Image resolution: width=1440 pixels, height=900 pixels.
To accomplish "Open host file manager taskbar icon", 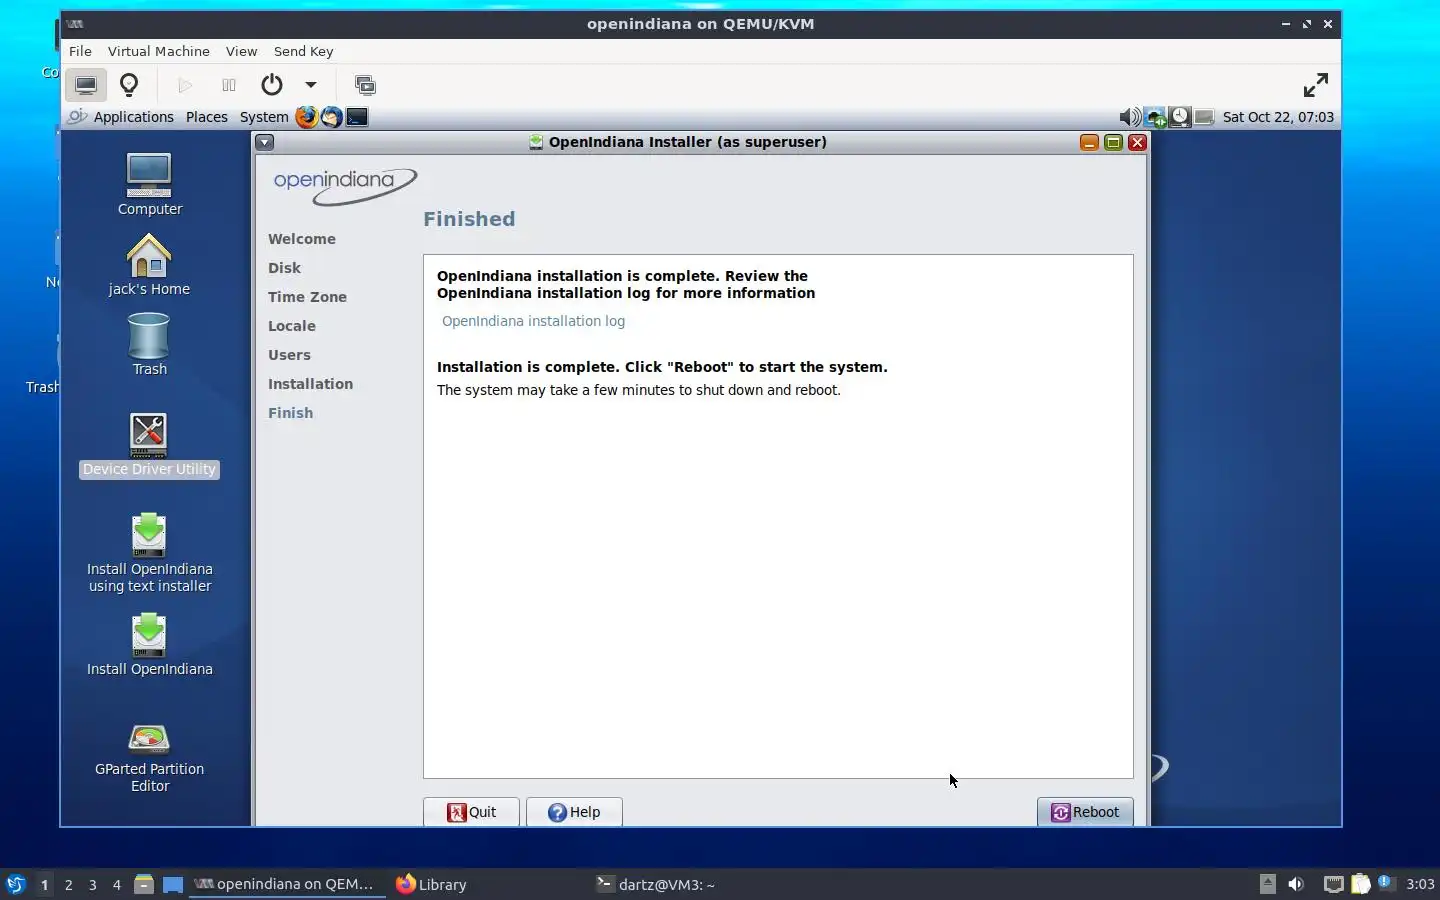I will (144, 884).
